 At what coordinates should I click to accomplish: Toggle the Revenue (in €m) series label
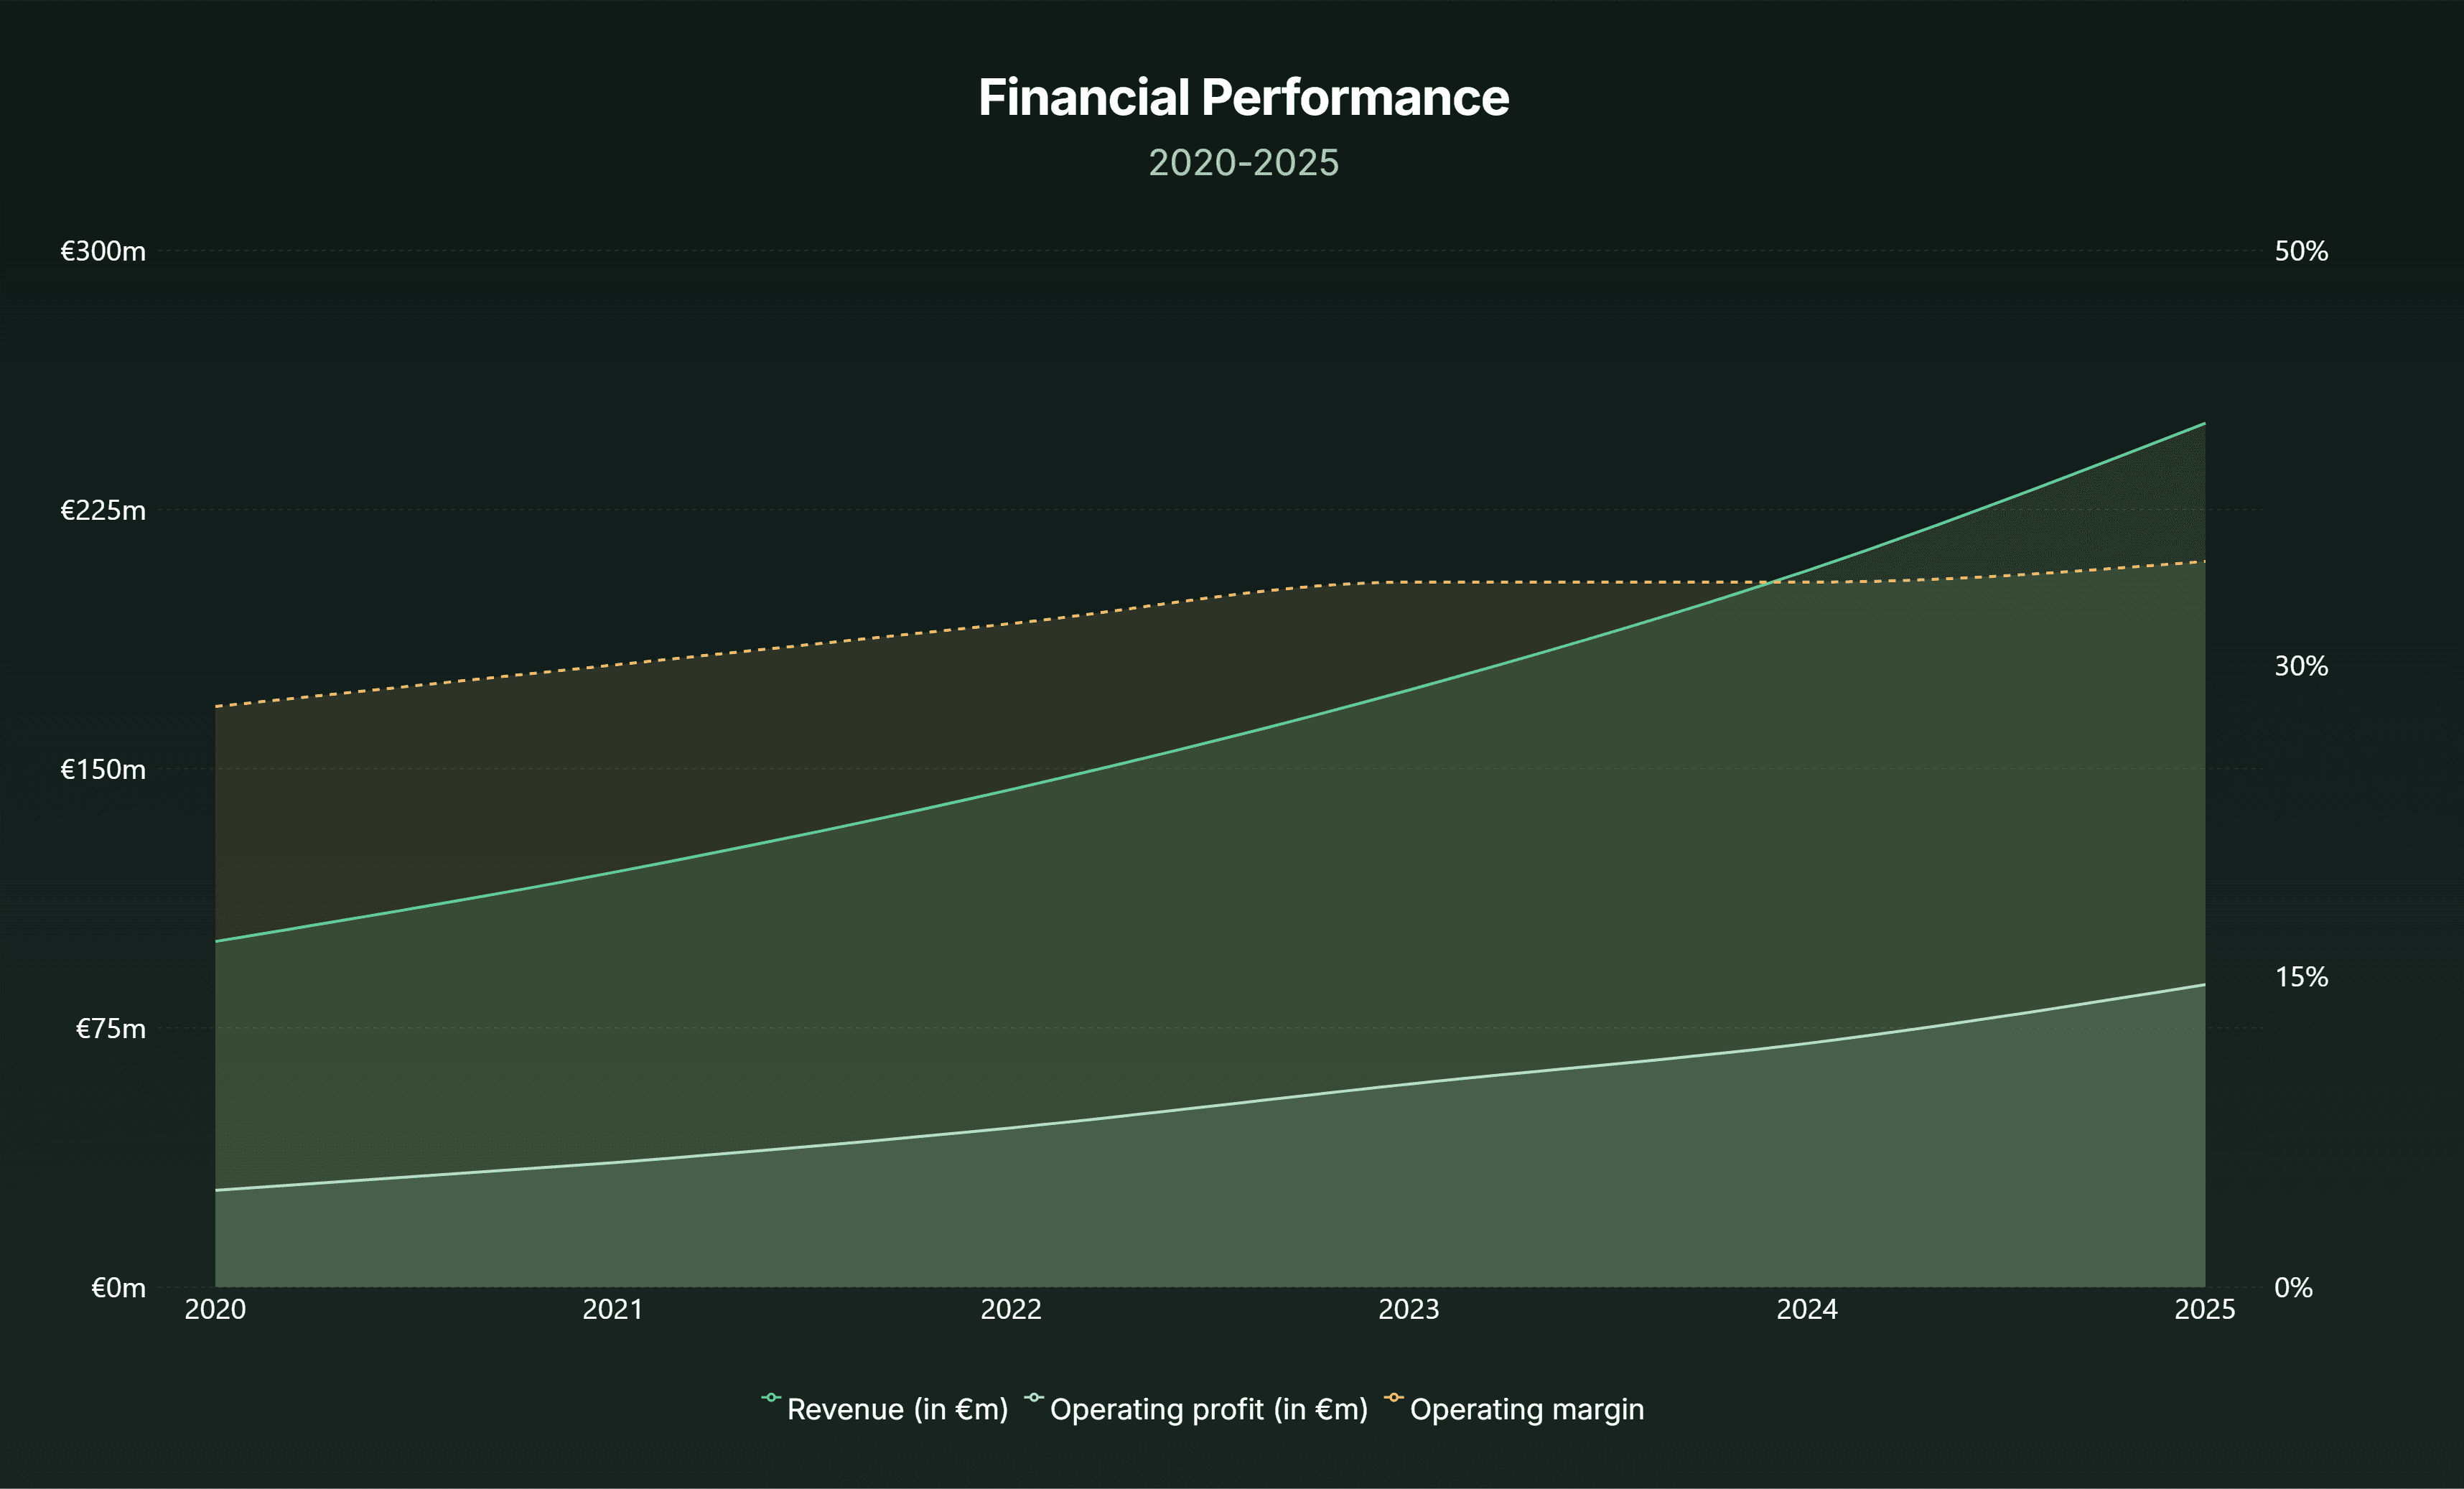(x=897, y=1409)
